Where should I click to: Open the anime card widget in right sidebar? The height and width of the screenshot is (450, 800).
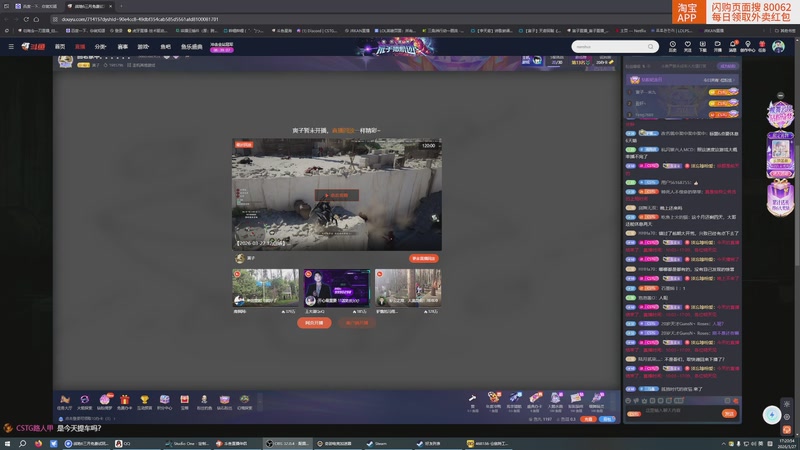point(780,155)
